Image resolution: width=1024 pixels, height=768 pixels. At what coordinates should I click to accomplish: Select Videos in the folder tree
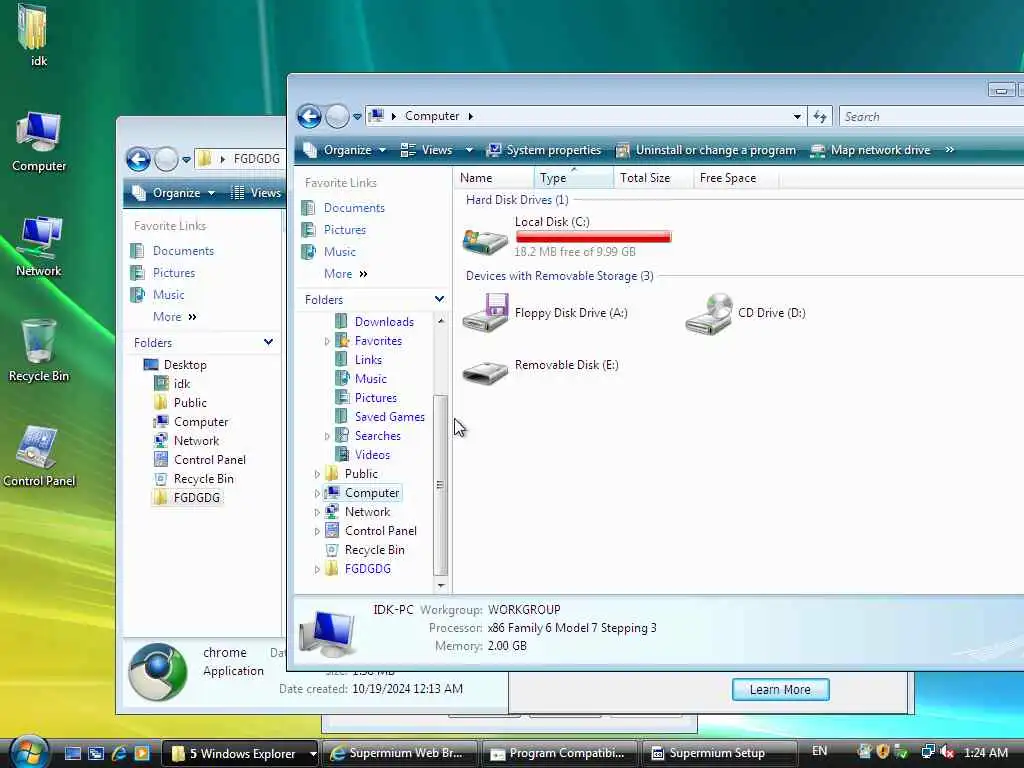pyautogui.click(x=372, y=455)
